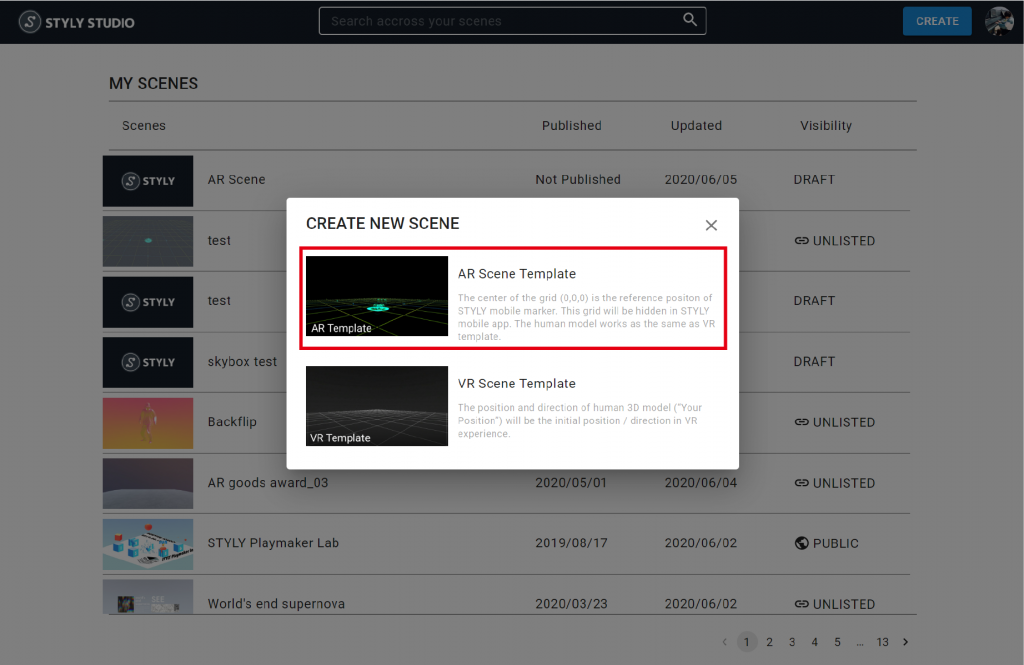Click the Updated column header
Screen dimensions: 1024x665
click(696, 125)
